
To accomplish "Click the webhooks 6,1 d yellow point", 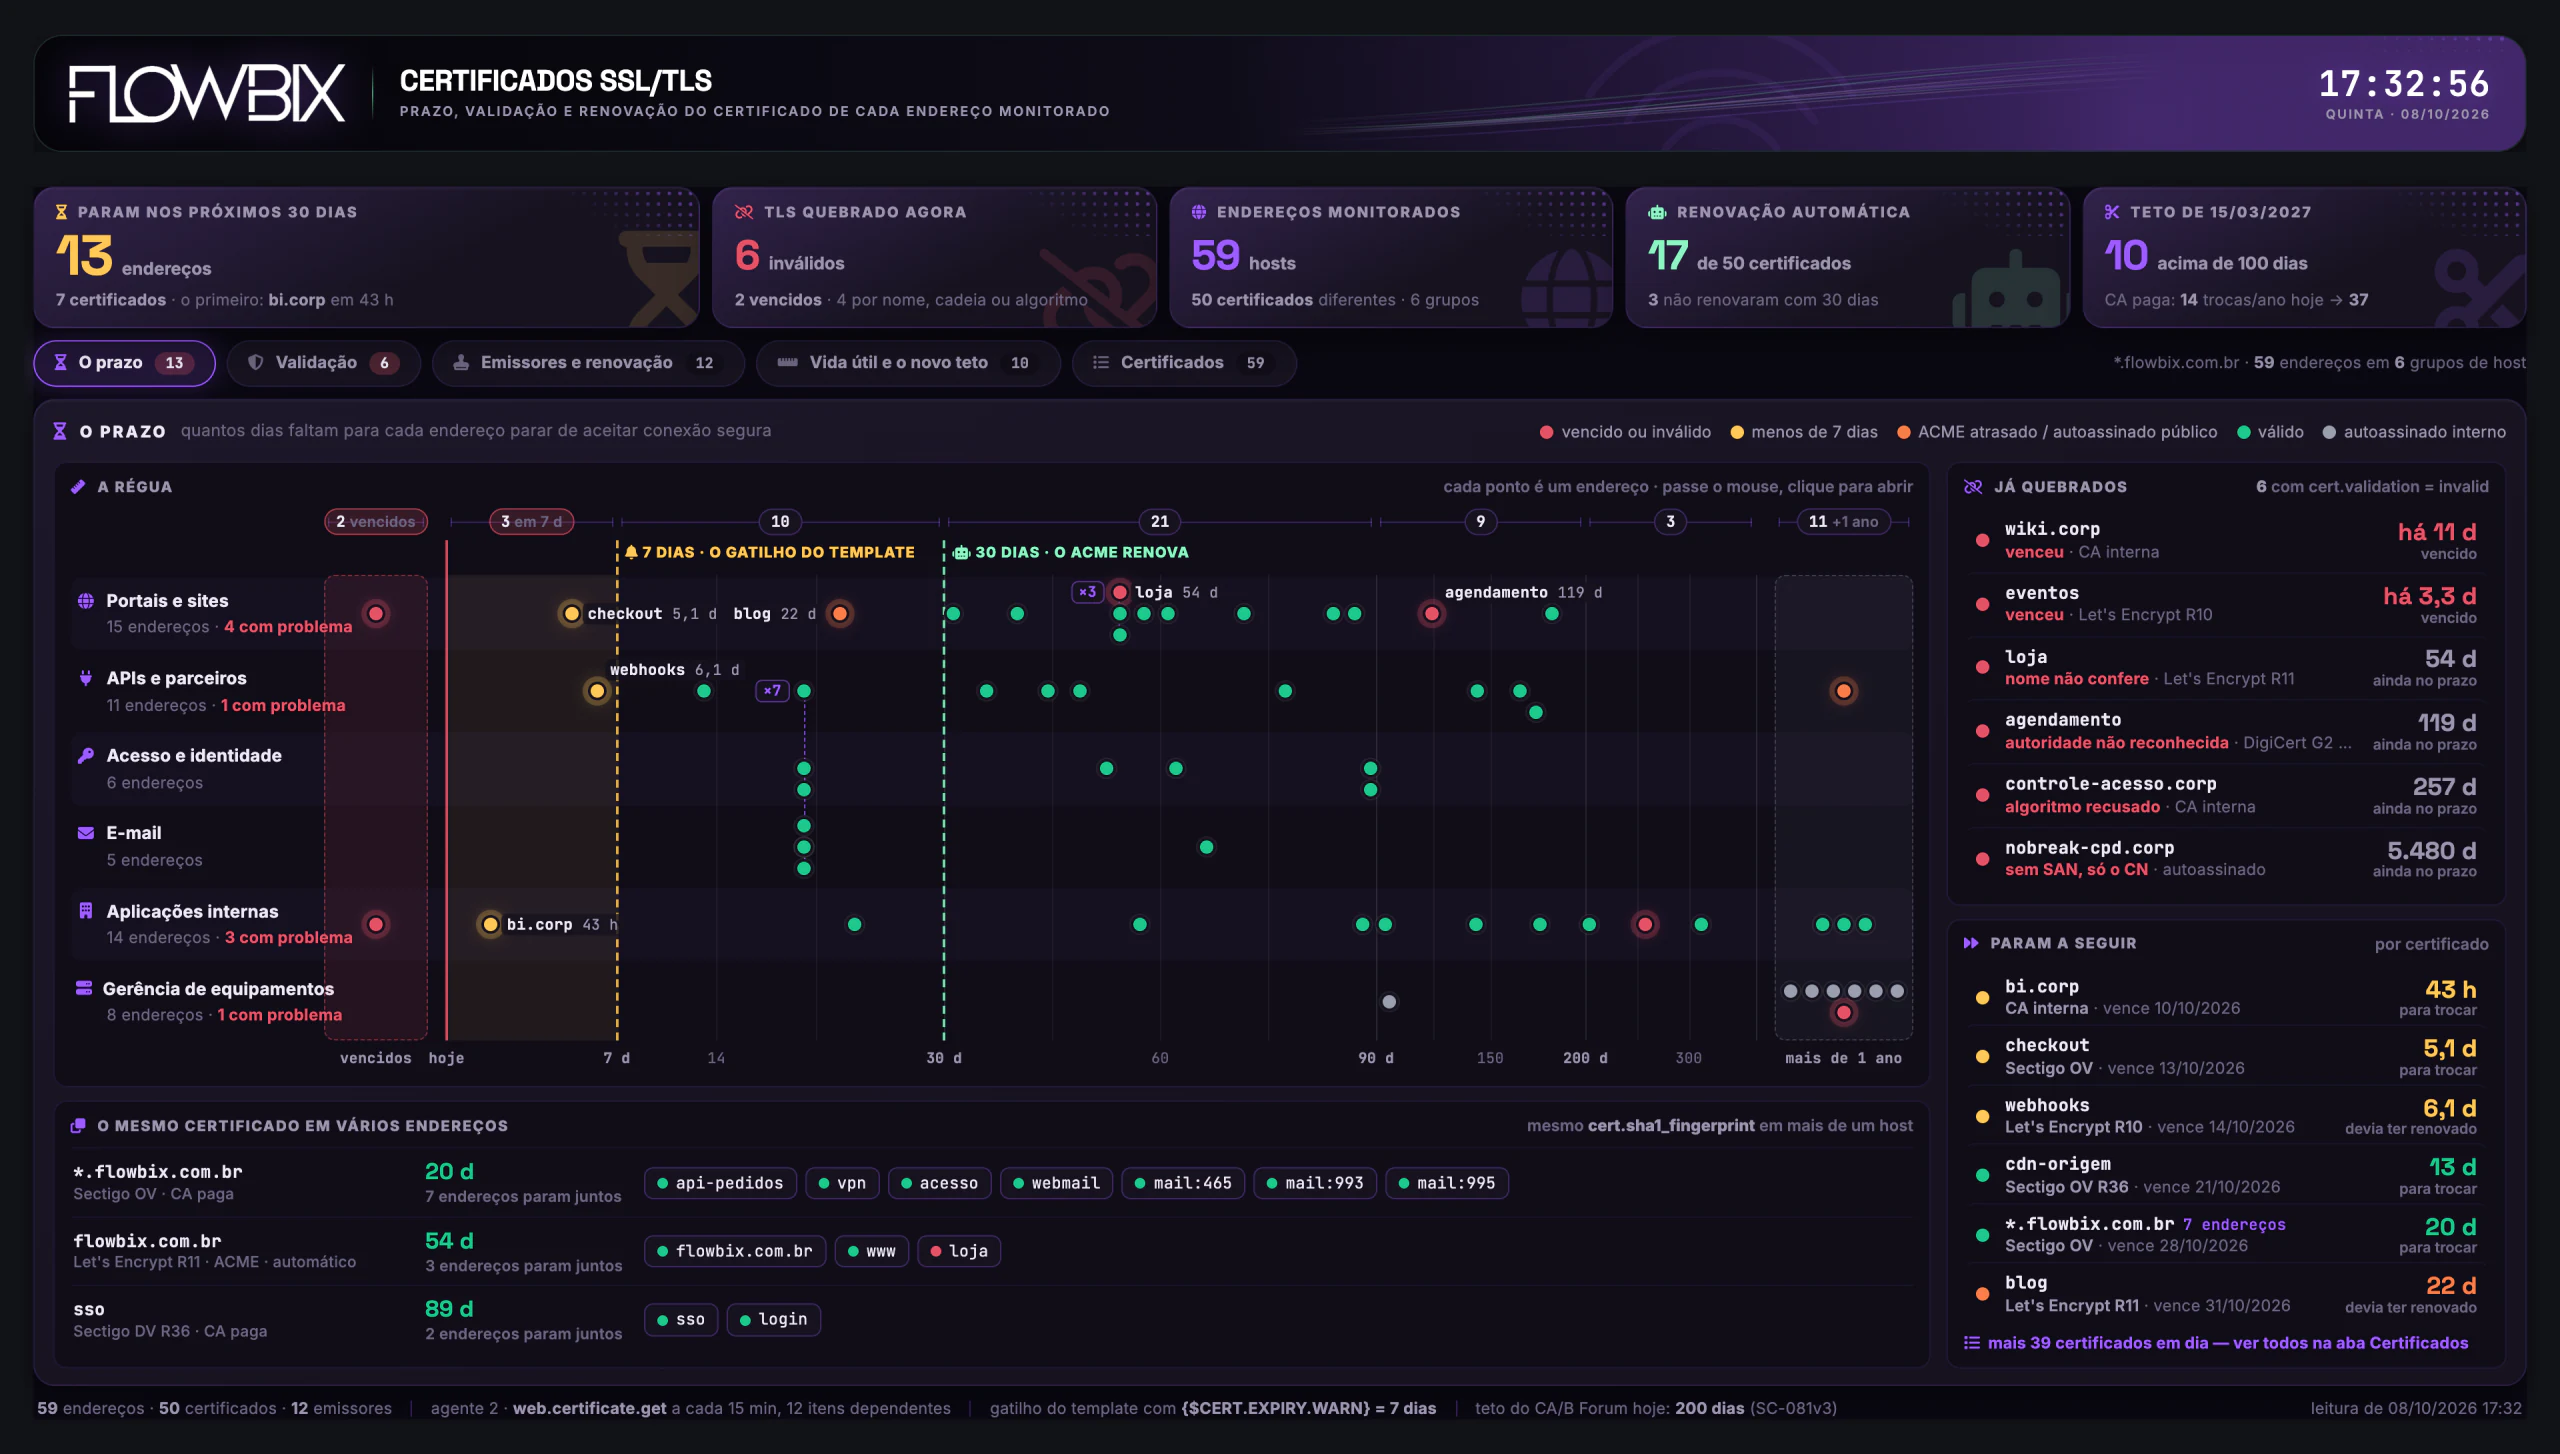I will pyautogui.click(x=597, y=691).
